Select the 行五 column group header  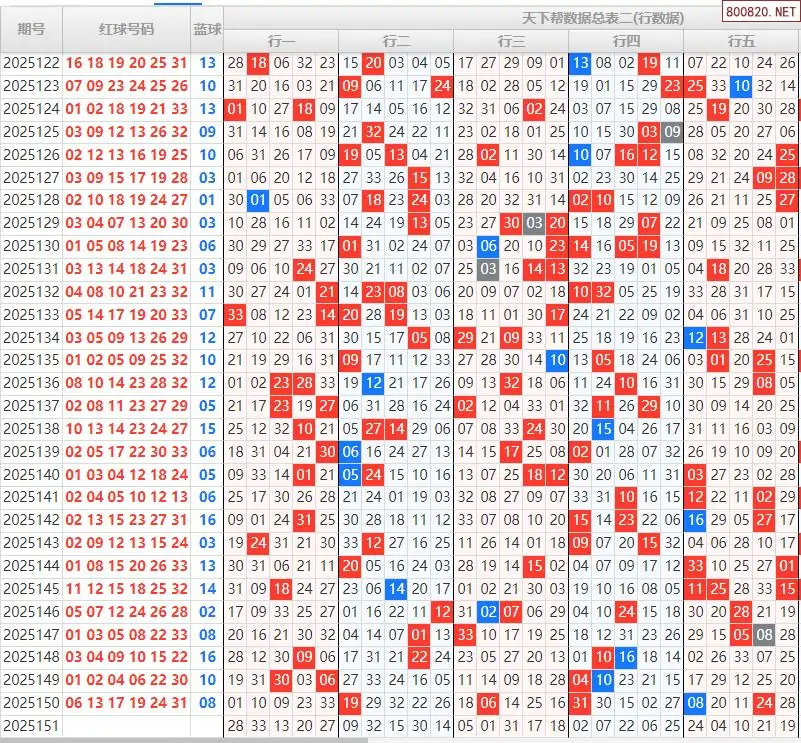coord(741,40)
